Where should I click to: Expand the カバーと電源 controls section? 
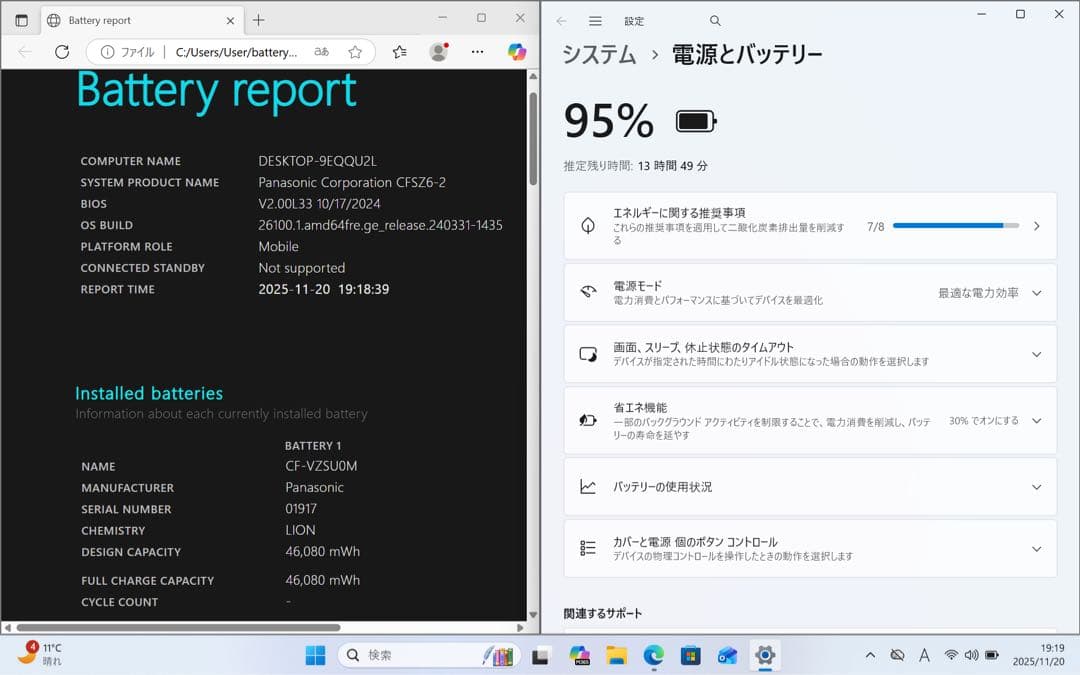[1037, 548]
